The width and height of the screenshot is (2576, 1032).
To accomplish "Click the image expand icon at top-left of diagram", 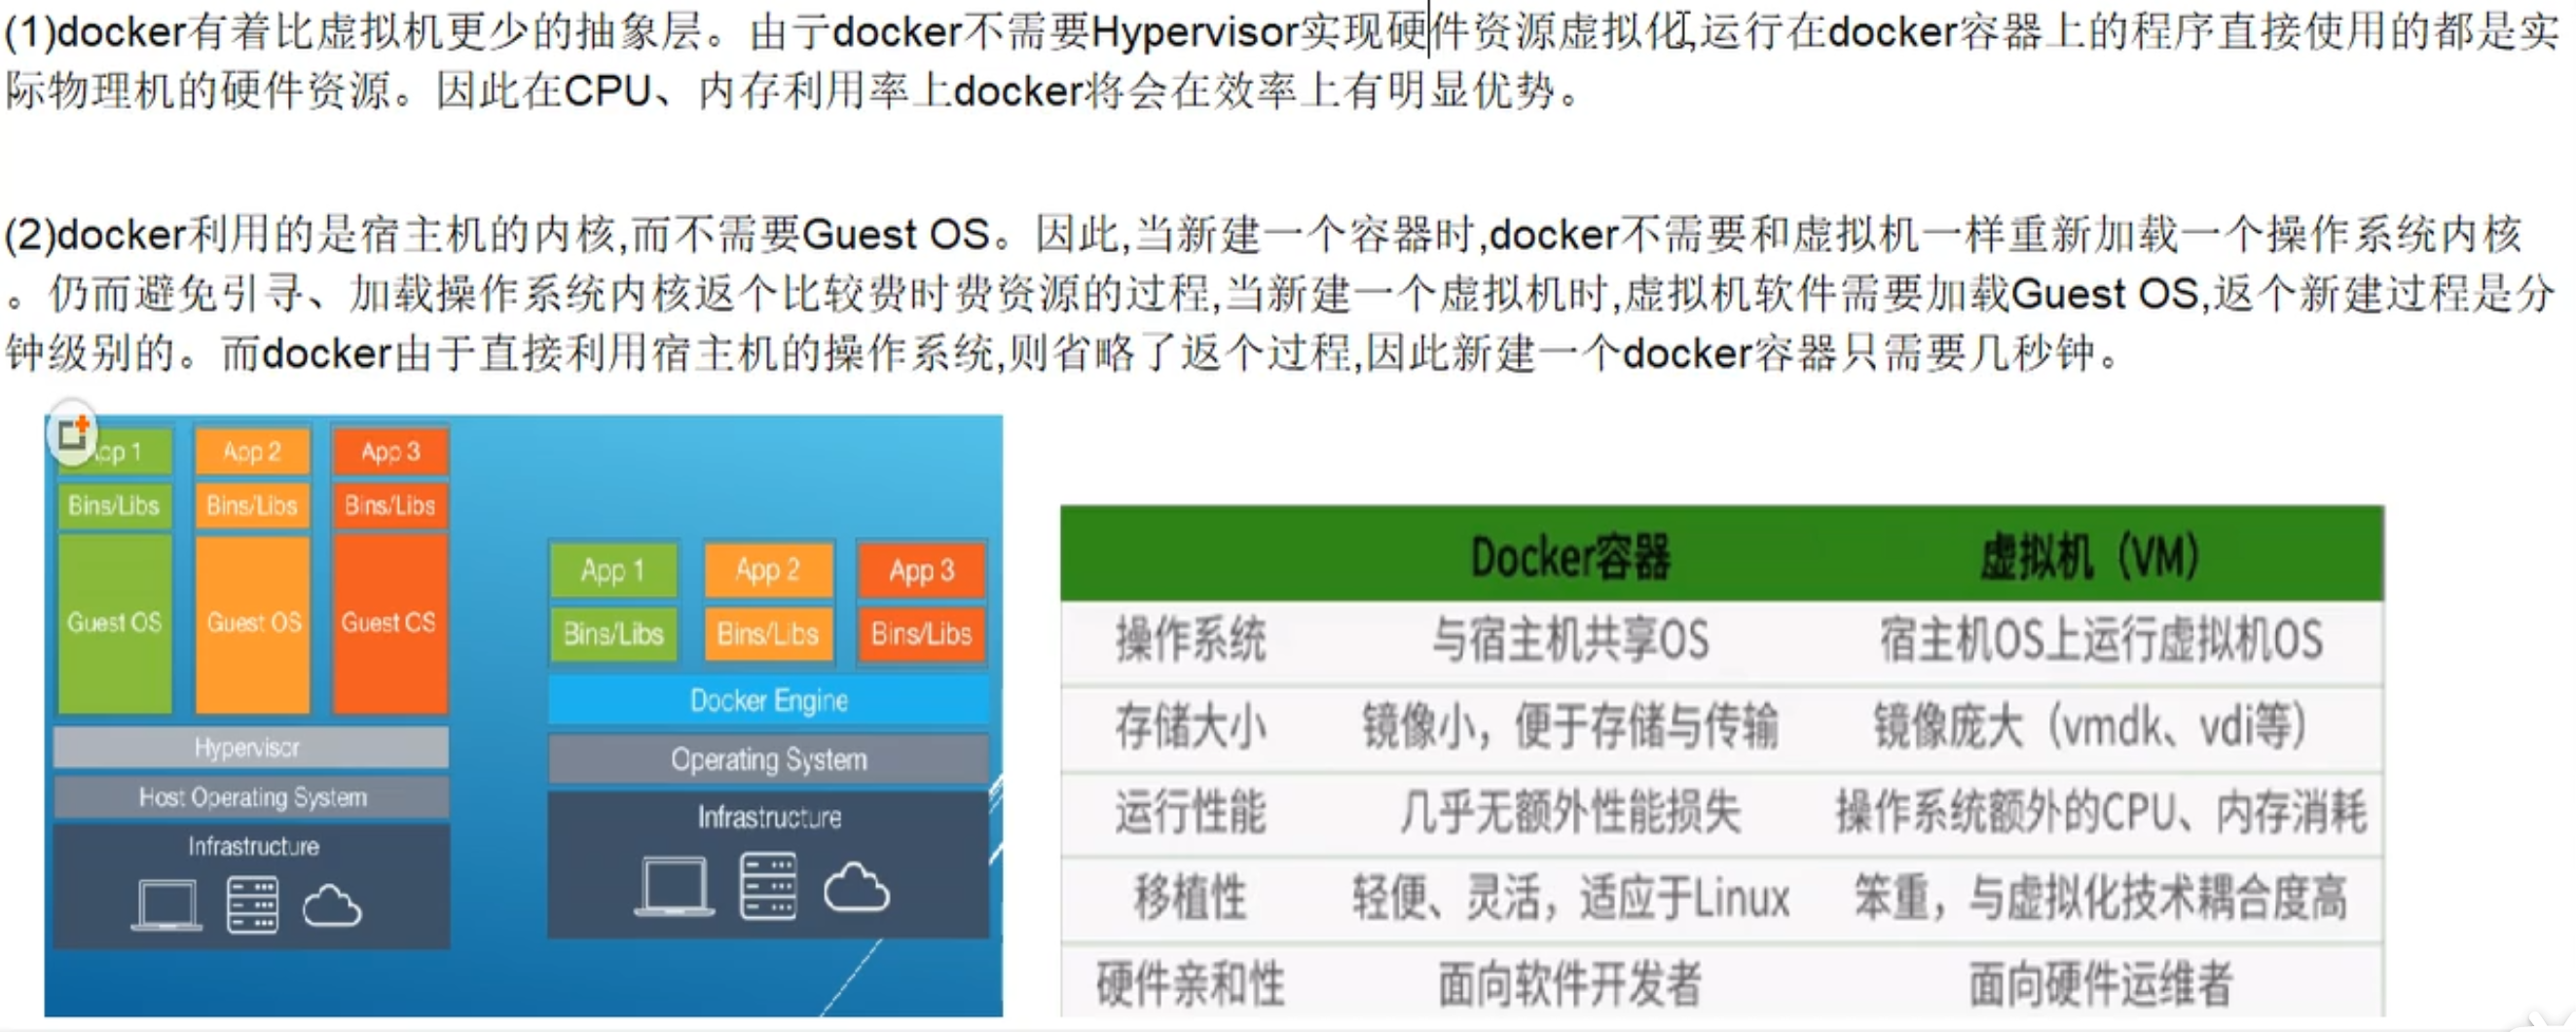I will tap(72, 433).
